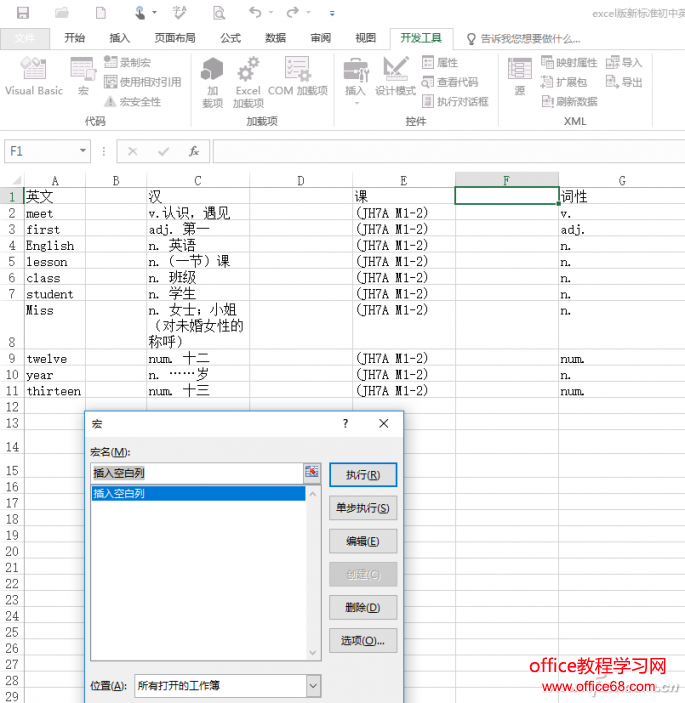Open the redo history dropdown arrow
This screenshot has height=703, width=685.
point(308,13)
